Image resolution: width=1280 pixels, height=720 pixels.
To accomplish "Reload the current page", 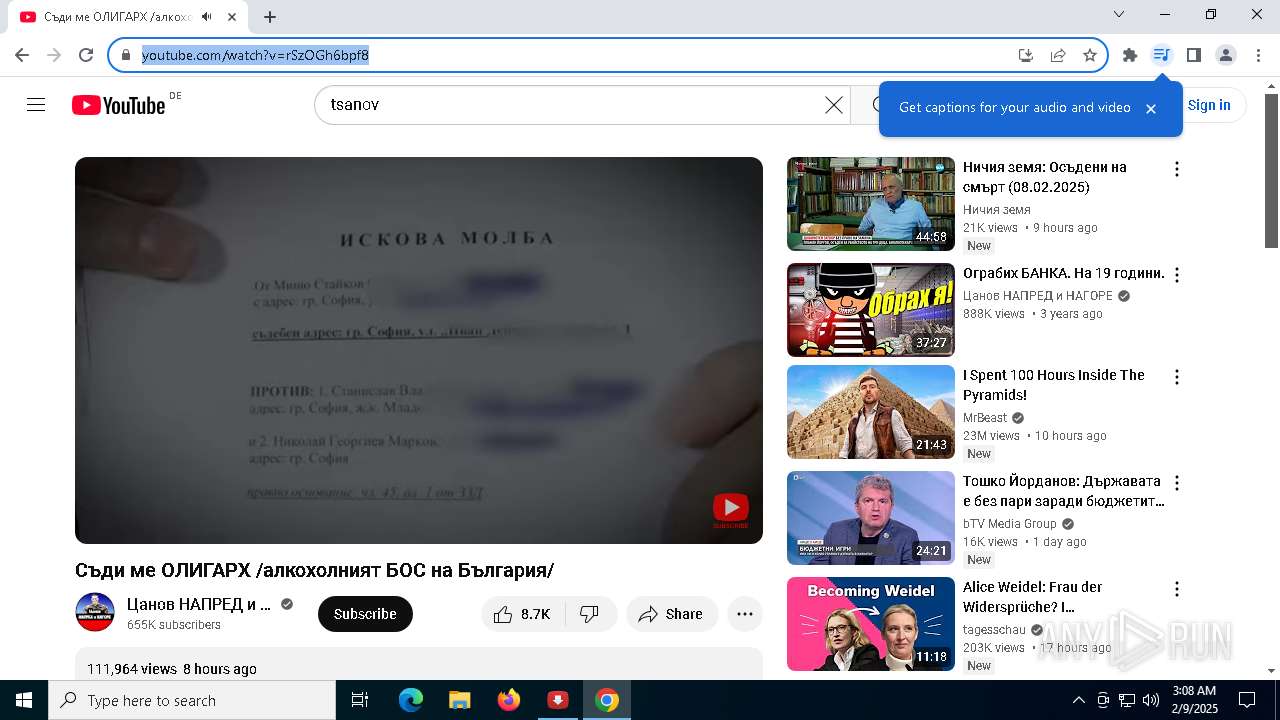I will pos(86,55).
